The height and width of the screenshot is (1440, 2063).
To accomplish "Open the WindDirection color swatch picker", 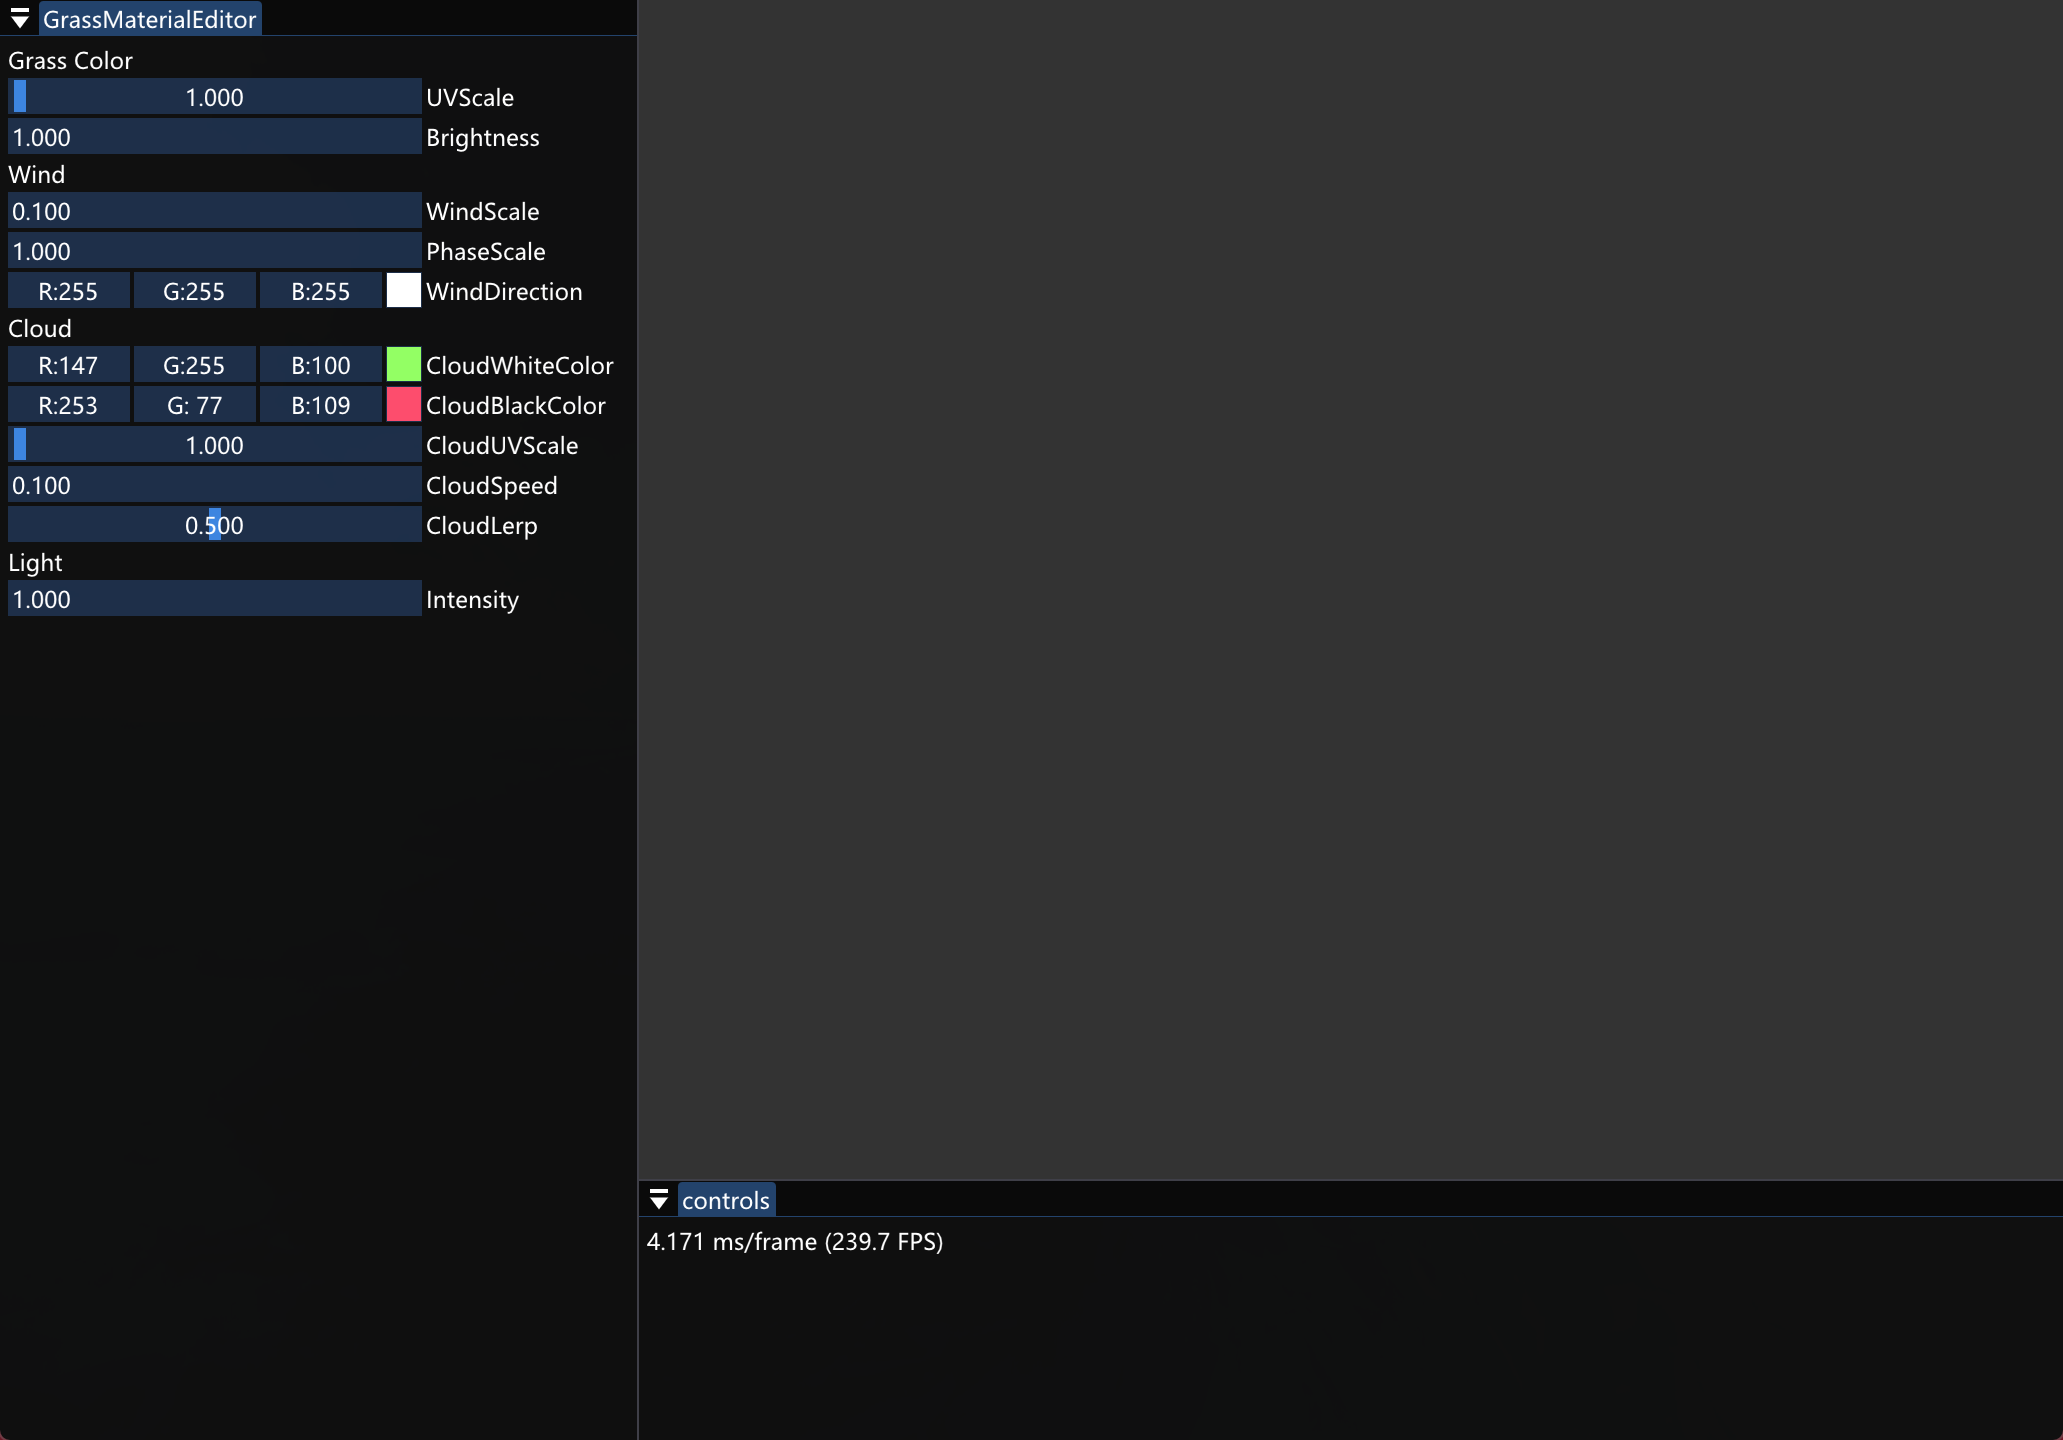I will tap(402, 290).
